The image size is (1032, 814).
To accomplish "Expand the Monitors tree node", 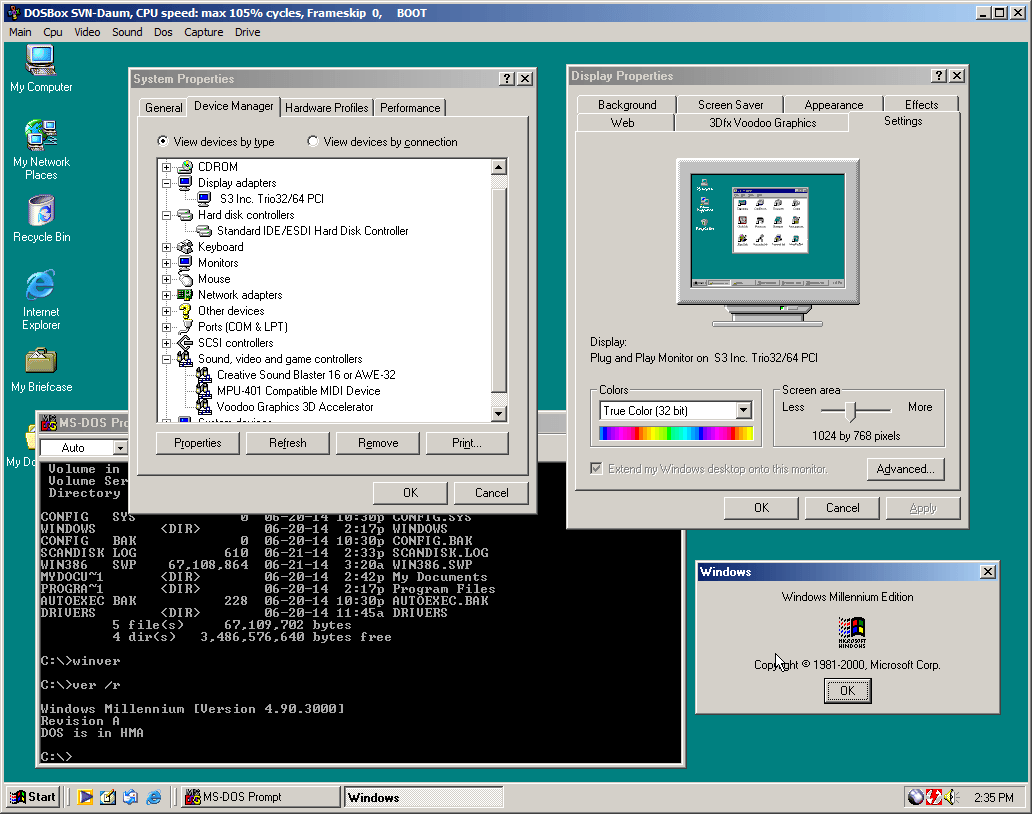I will click(x=167, y=263).
